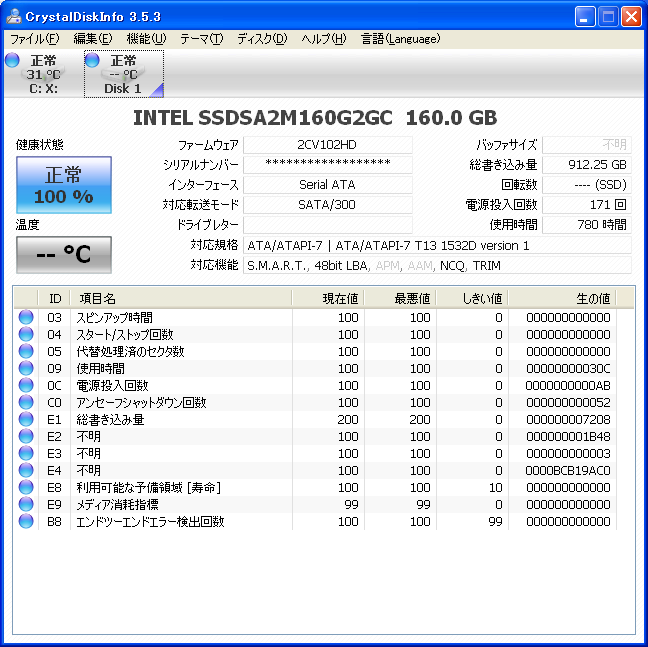648x647 pixels.
Task: Click the 現在値 column header
Action: pyautogui.click(x=328, y=298)
